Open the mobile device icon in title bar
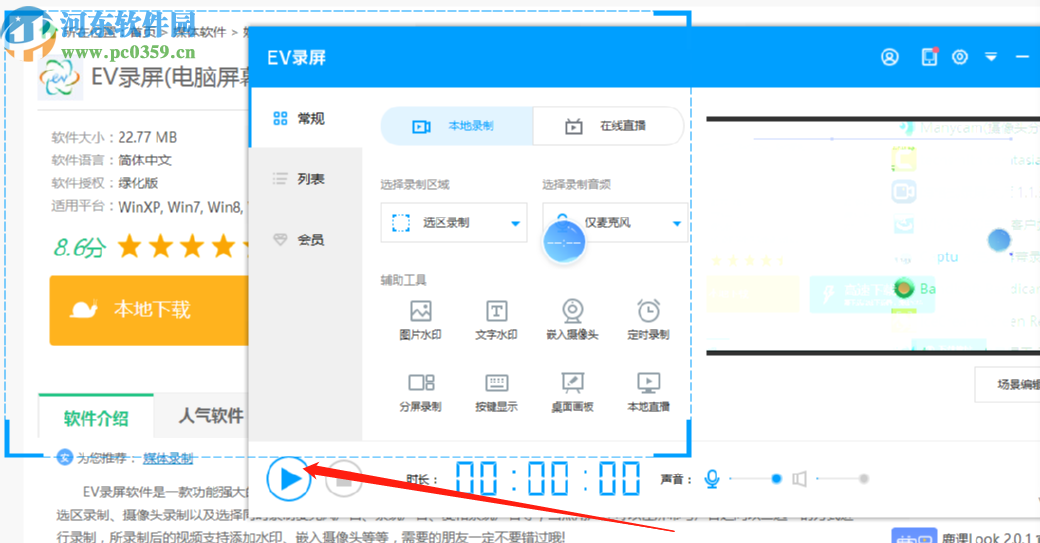This screenshot has height=543, width=1040. pos(929,57)
